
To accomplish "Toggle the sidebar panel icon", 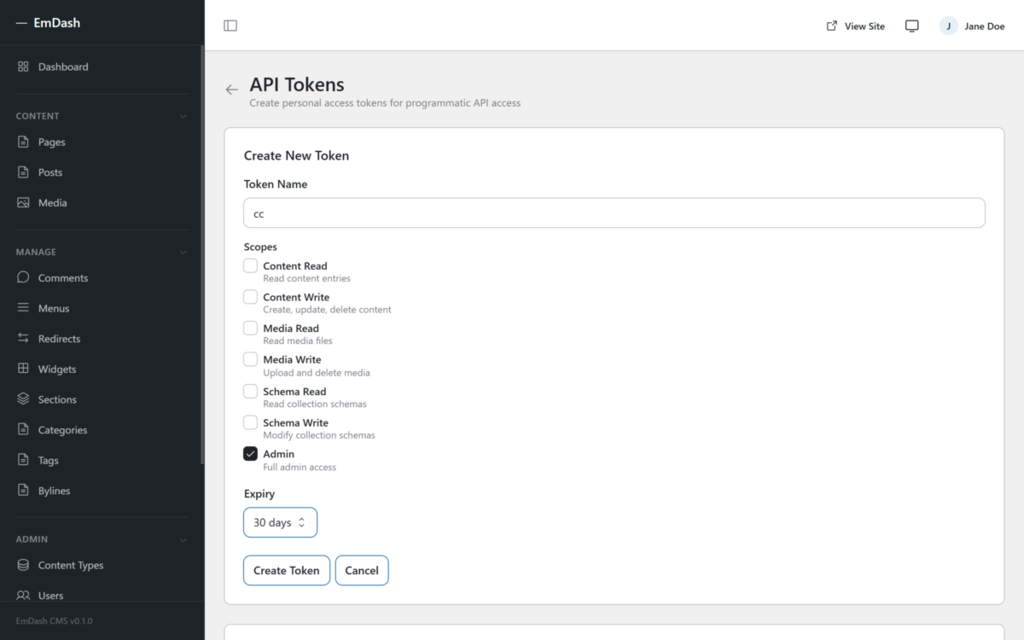I will pyautogui.click(x=230, y=25).
